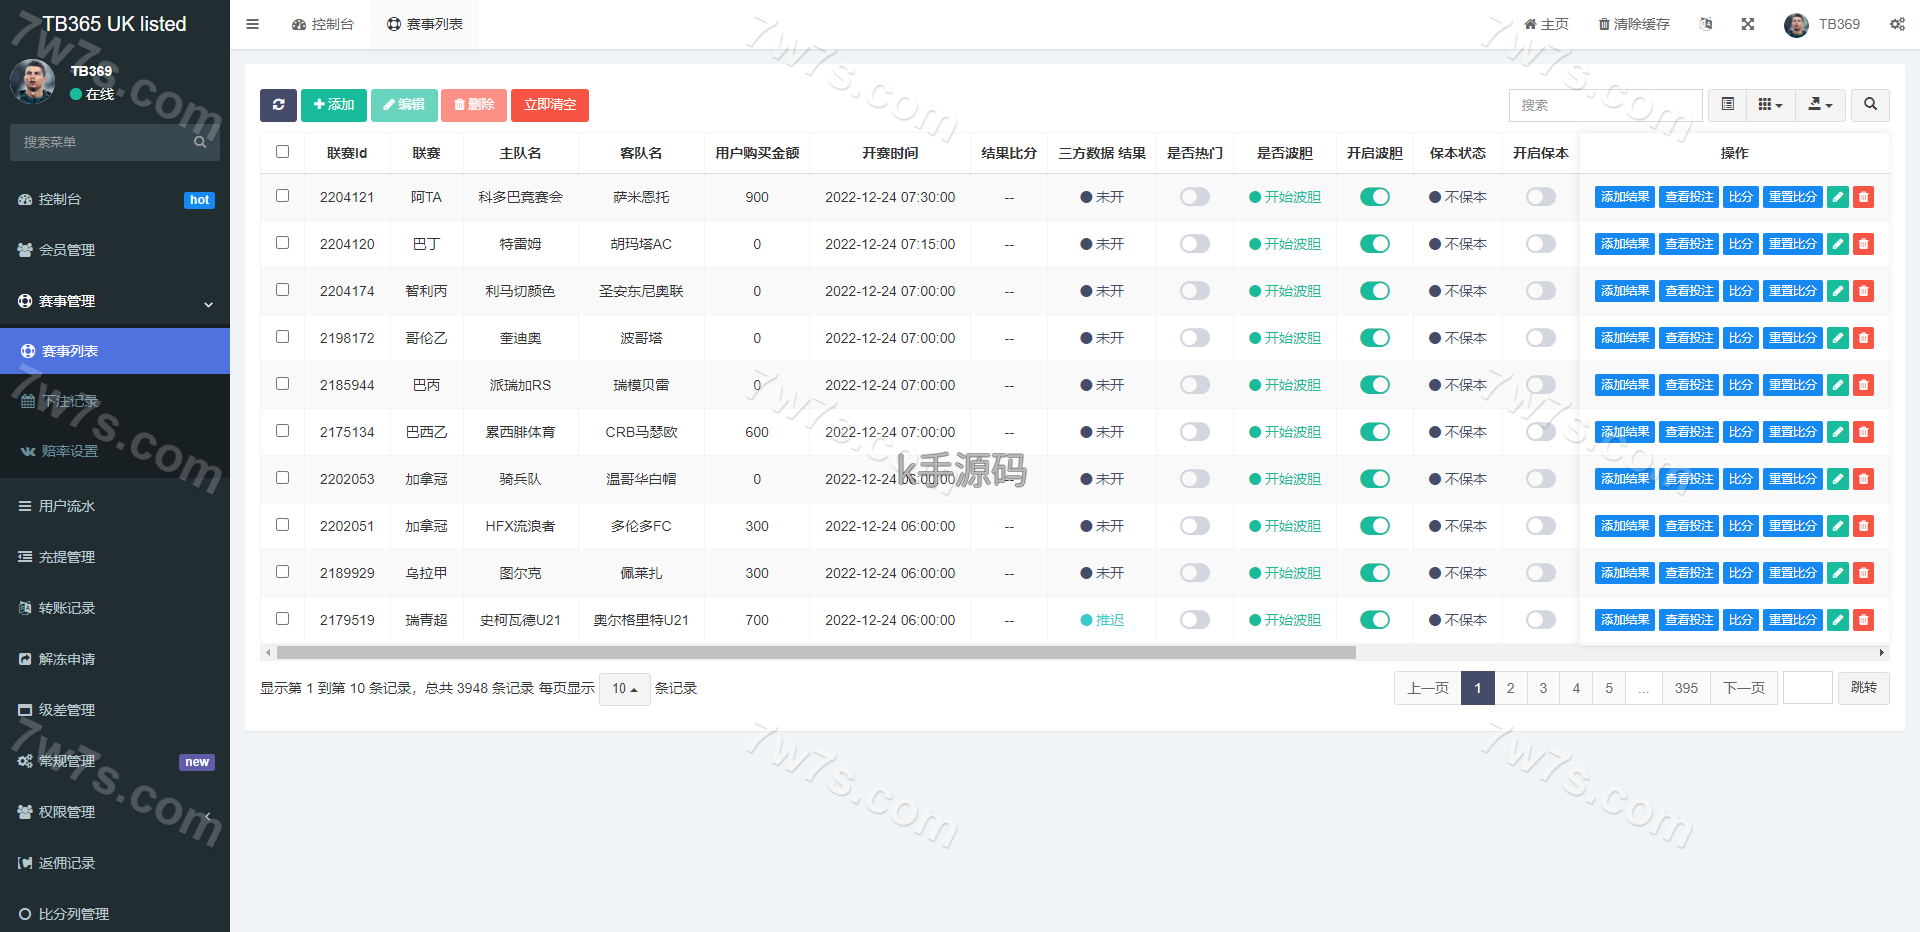
Task: Click 清除缓存 link in header
Action: tap(1634, 24)
